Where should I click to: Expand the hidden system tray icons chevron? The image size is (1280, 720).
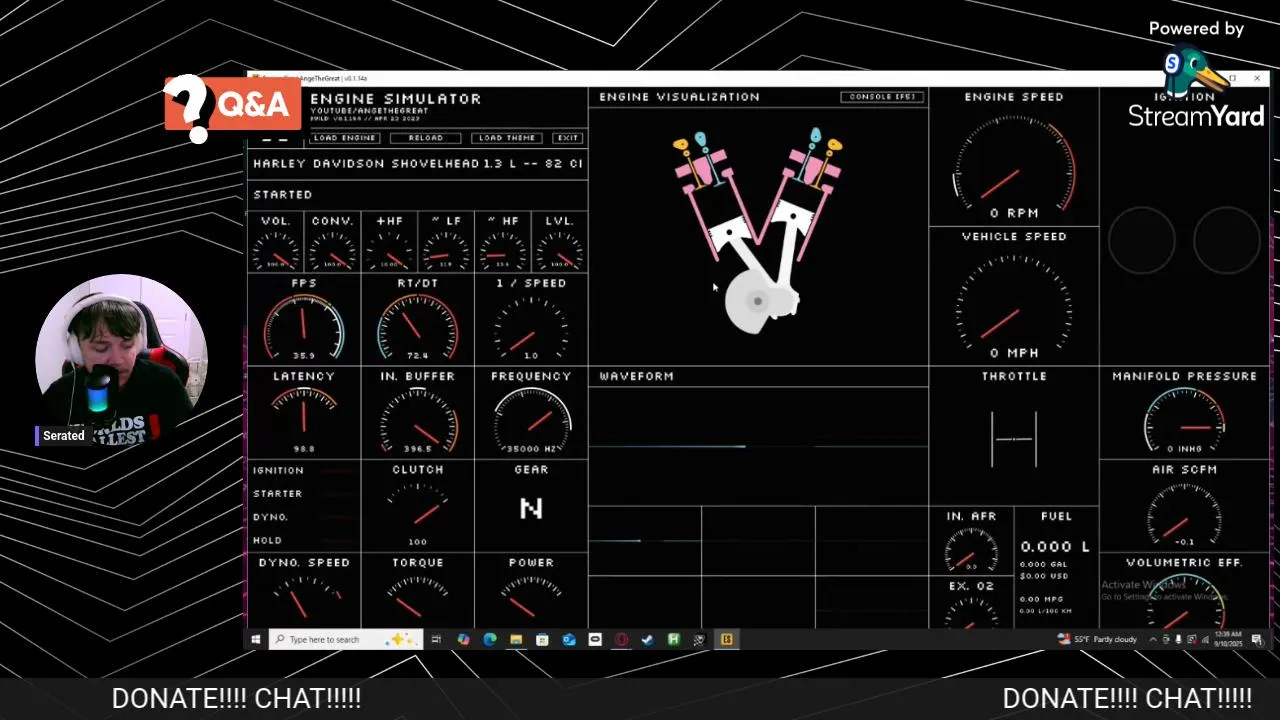pyautogui.click(x=1153, y=640)
